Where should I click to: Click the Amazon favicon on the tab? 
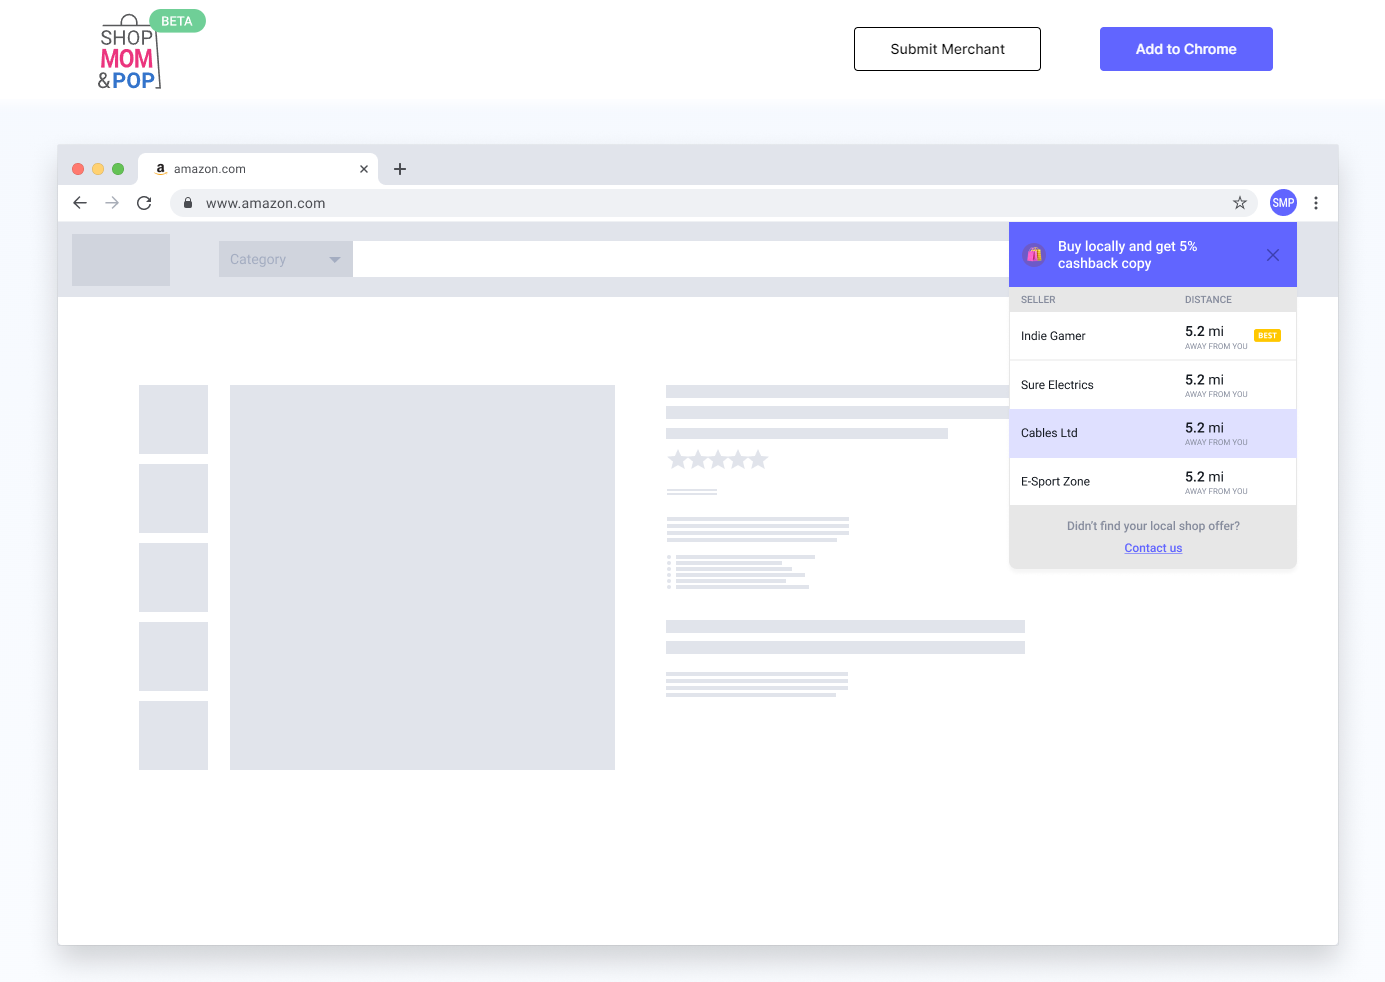[161, 169]
